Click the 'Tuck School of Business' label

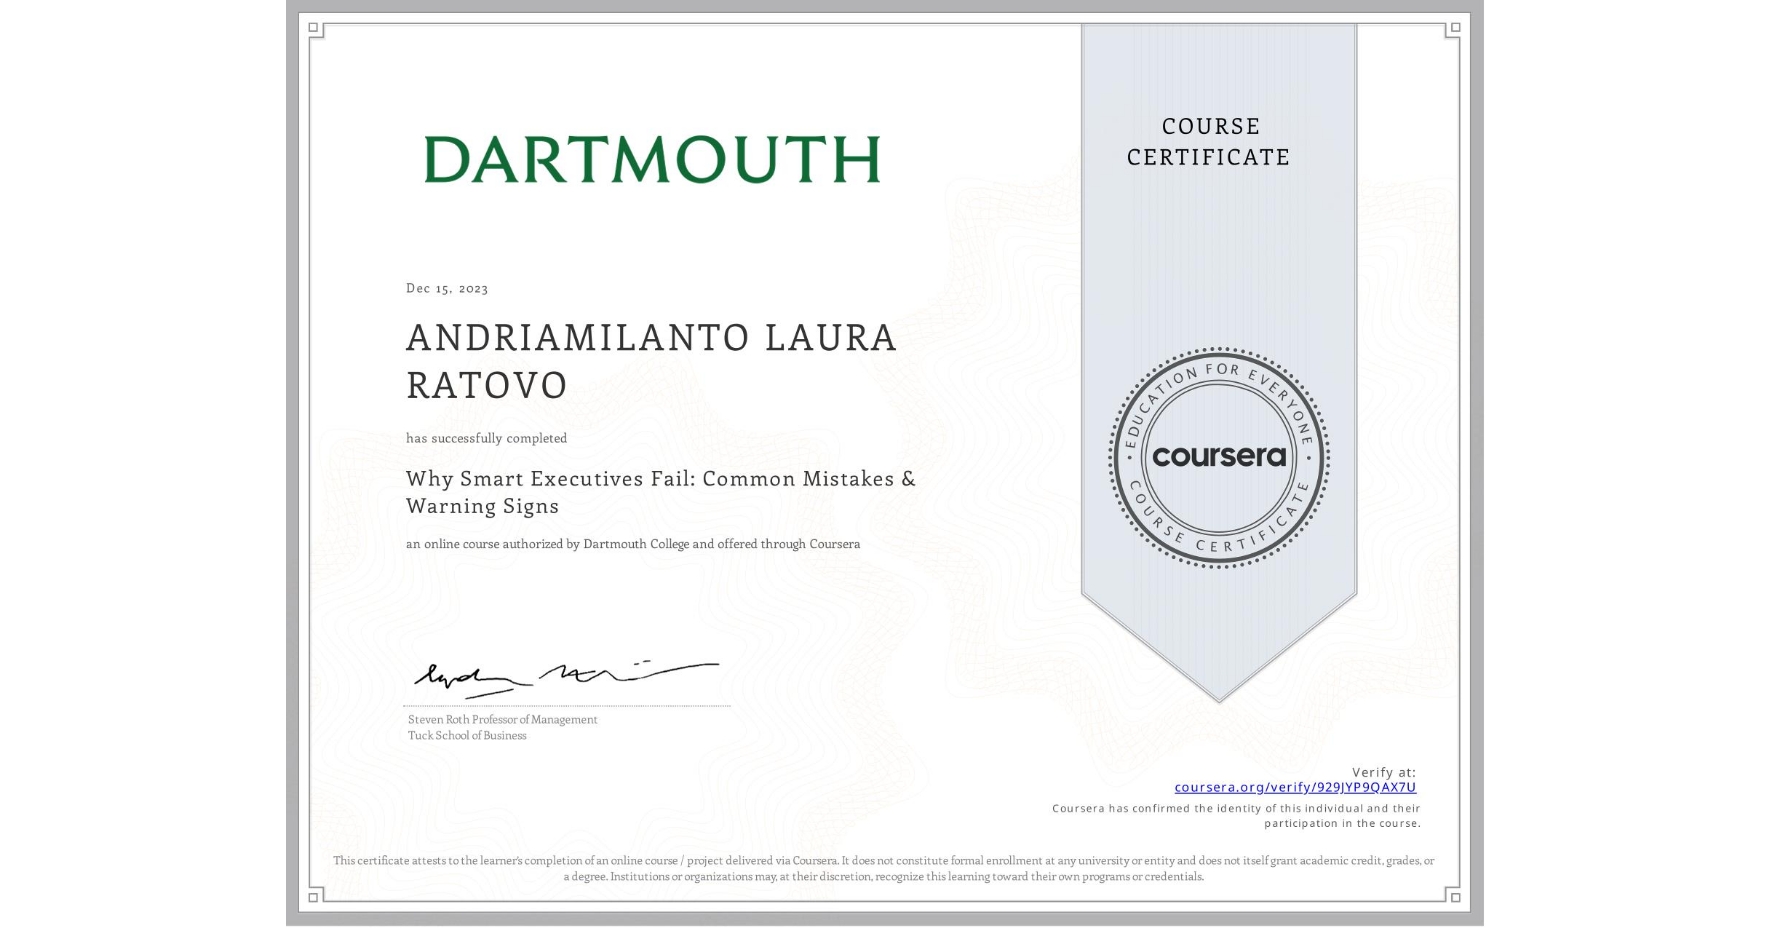click(466, 735)
